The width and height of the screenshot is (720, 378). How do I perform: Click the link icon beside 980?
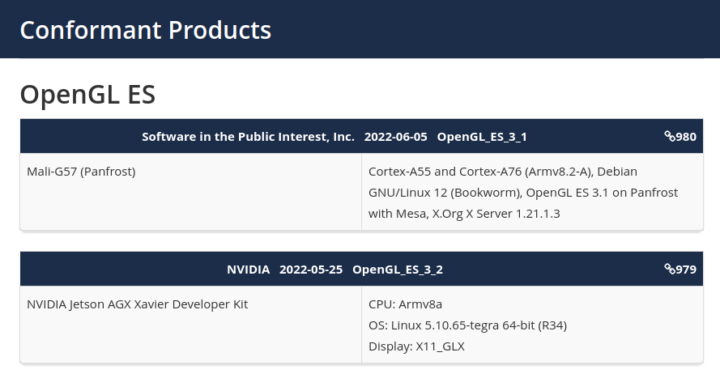pyautogui.click(x=669, y=136)
